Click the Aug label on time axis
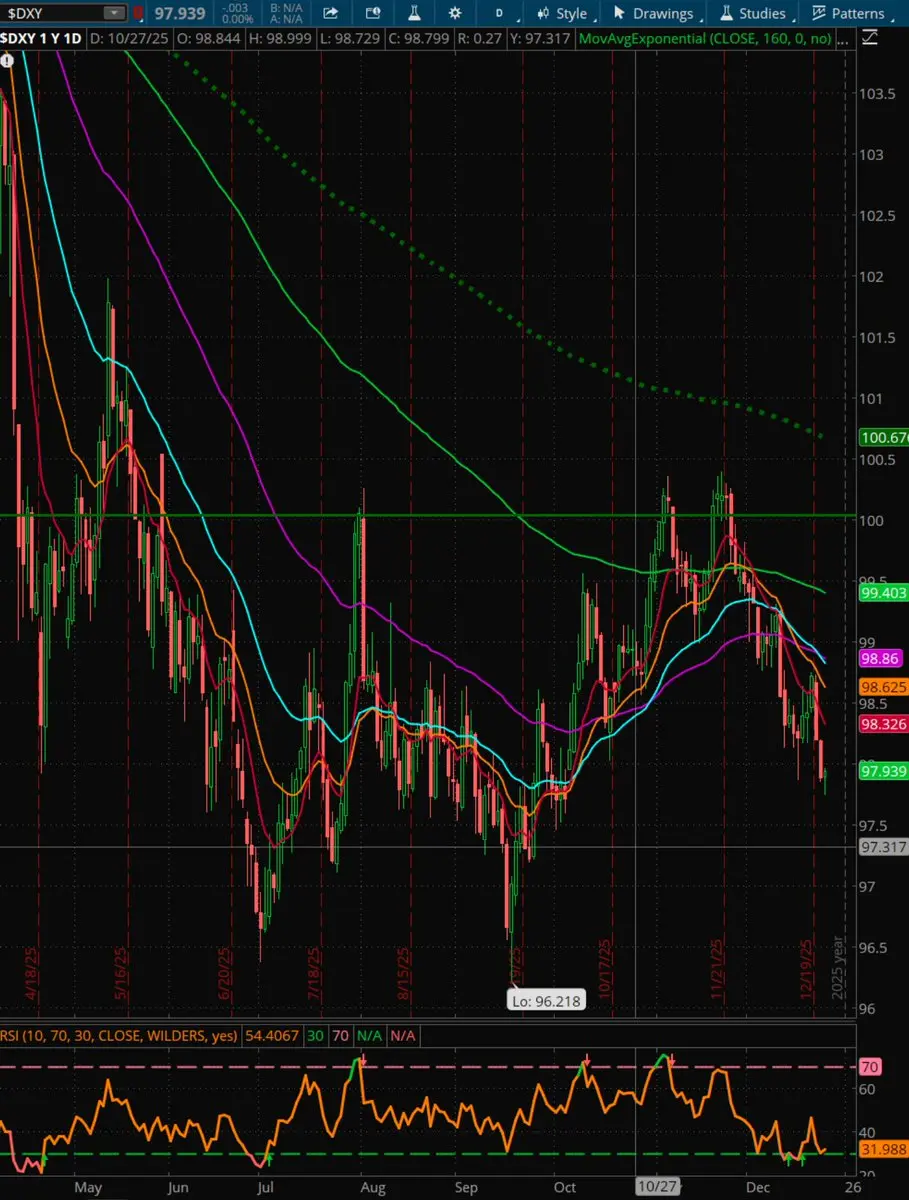The width and height of the screenshot is (909, 1200). click(x=373, y=1188)
